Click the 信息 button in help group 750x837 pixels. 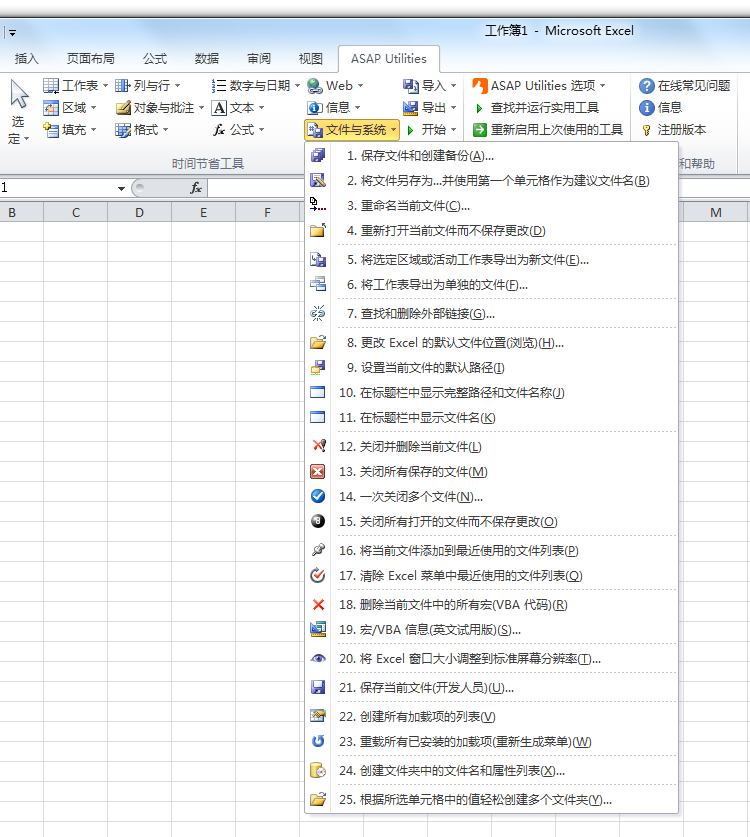click(x=661, y=108)
